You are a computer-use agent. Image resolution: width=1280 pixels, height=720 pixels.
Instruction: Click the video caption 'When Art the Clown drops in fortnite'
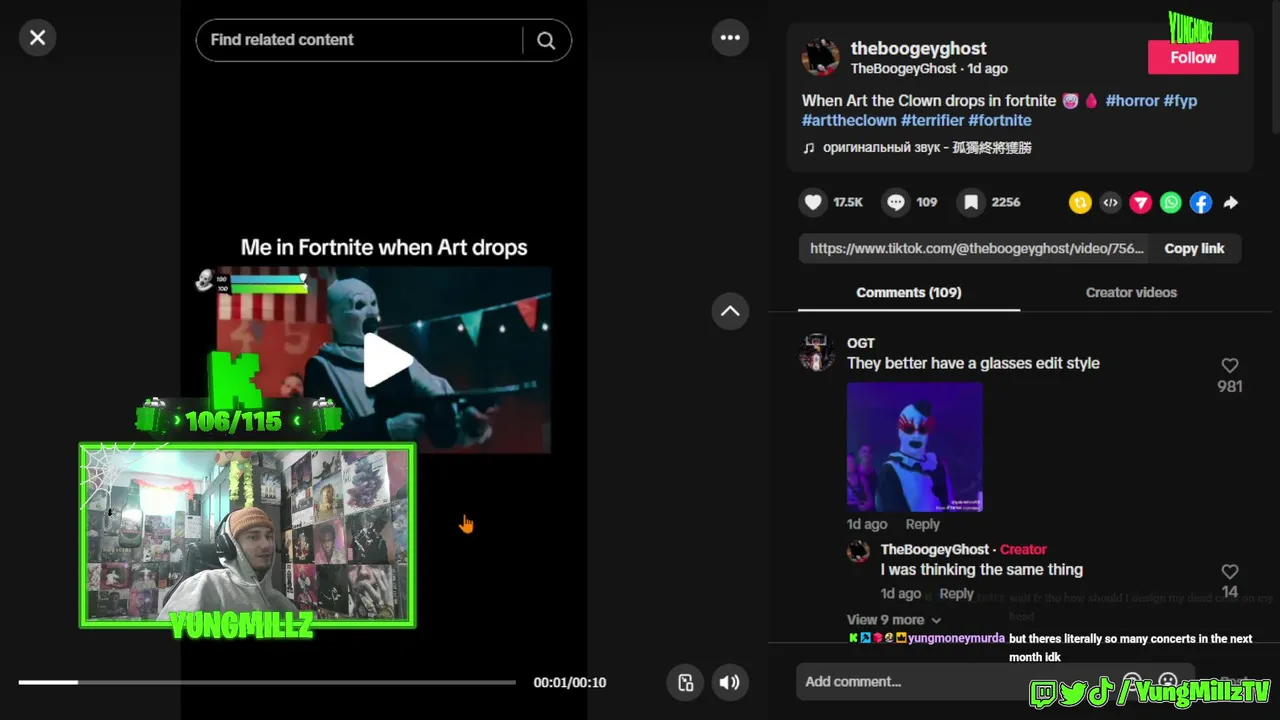click(x=929, y=100)
